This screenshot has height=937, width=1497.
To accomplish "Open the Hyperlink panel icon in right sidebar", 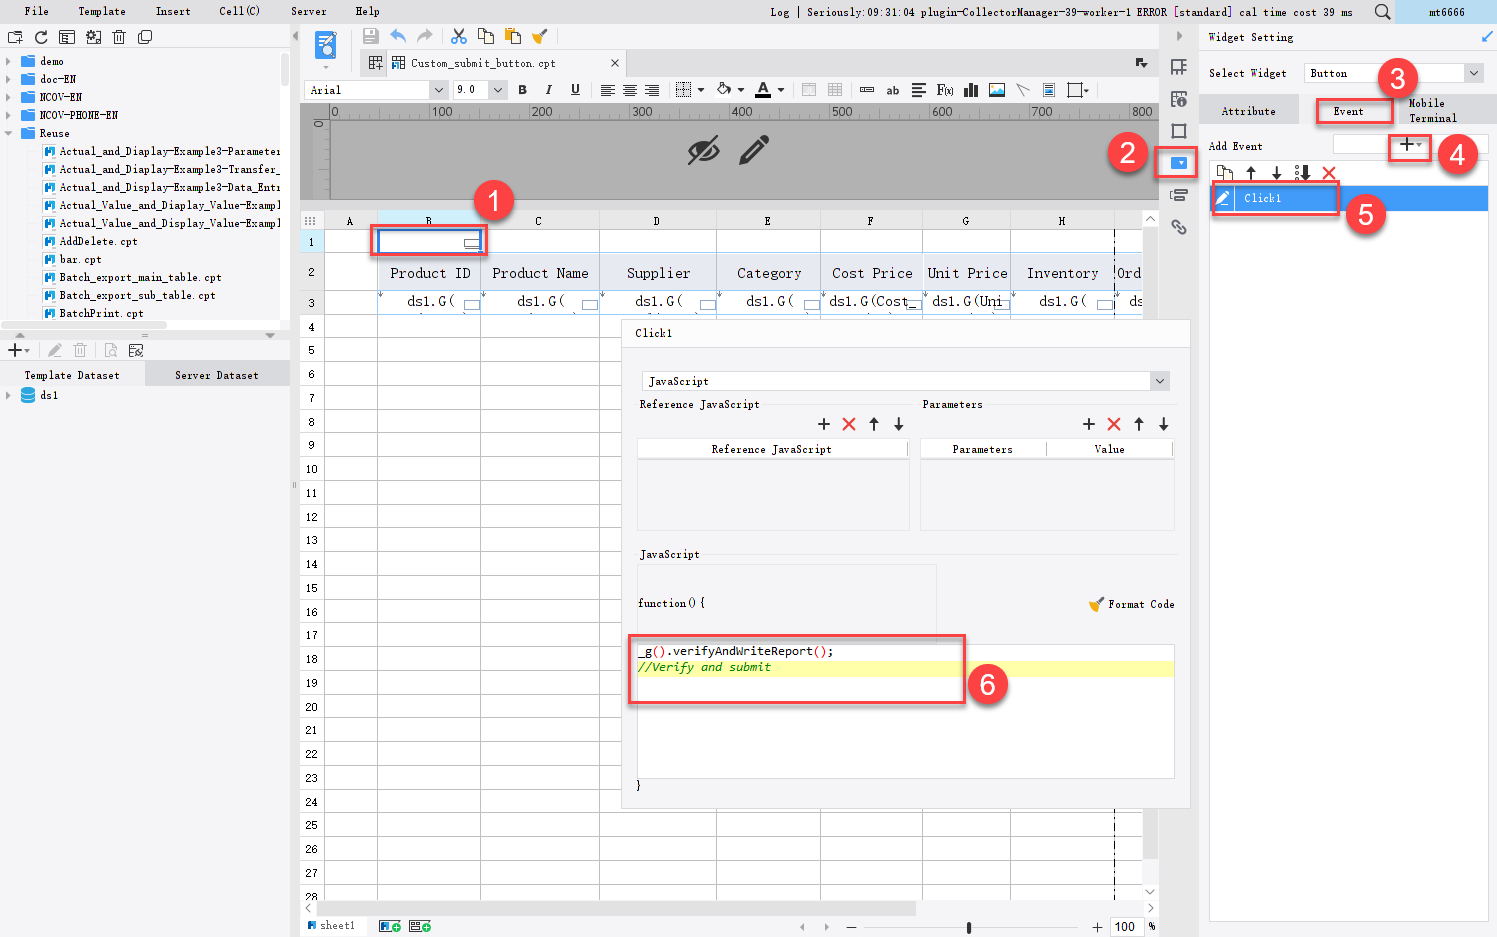I will pos(1179,227).
